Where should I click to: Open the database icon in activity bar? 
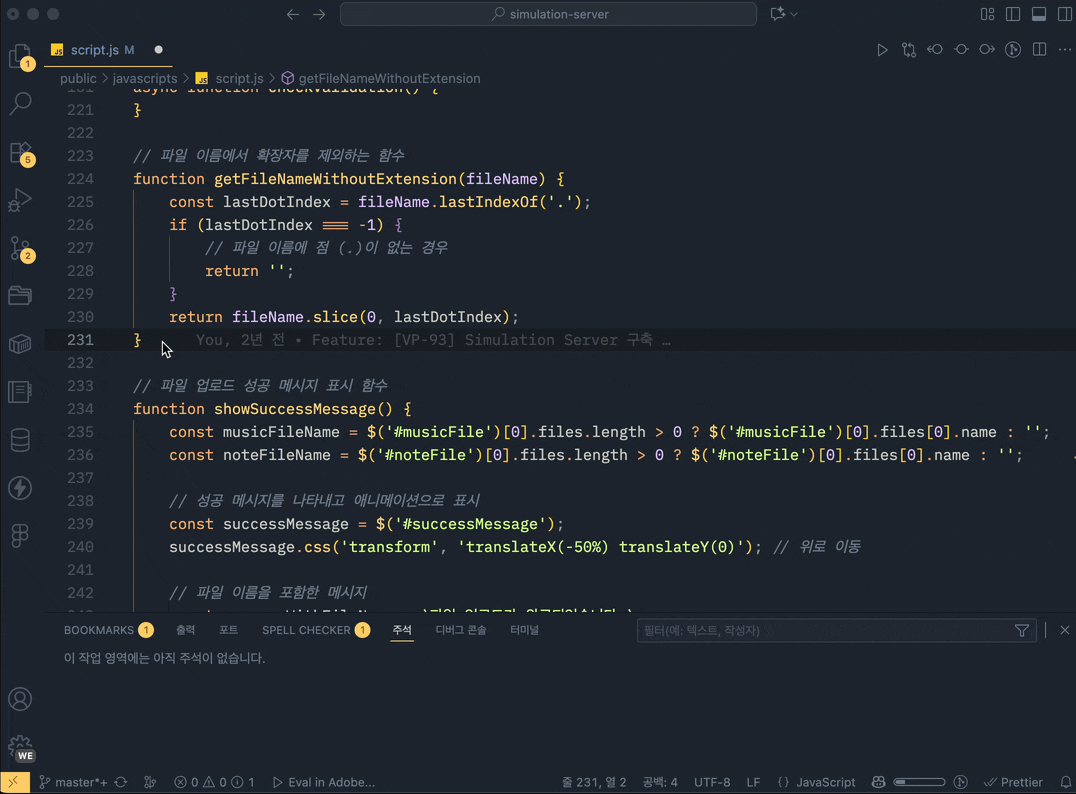[x=20, y=440]
